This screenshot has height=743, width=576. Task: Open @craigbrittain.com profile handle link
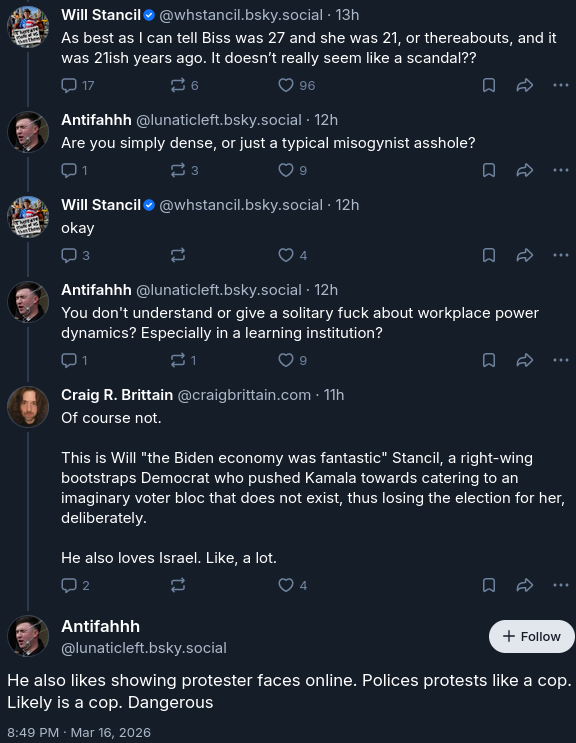click(x=244, y=395)
